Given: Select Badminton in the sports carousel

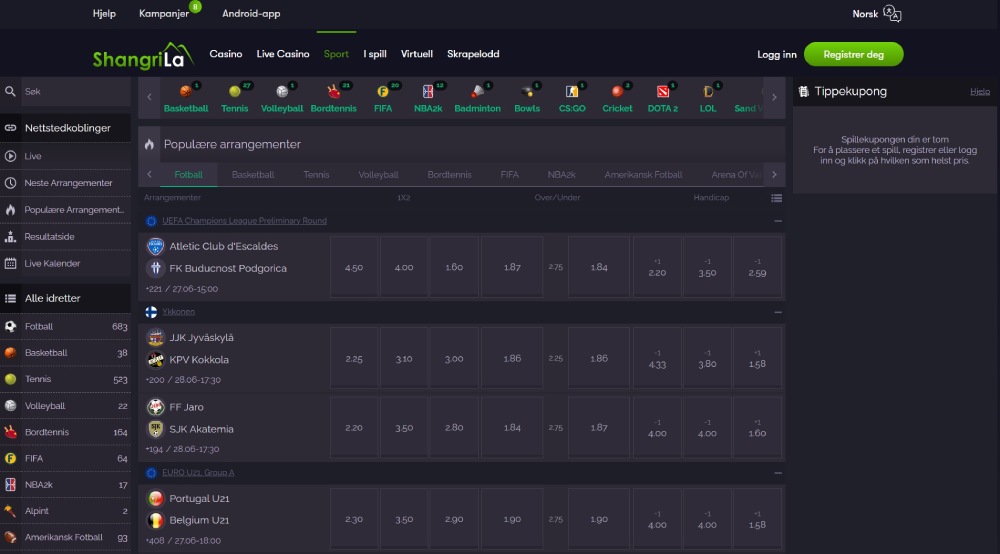Looking at the screenshot, I should click(x=477, y=98).
